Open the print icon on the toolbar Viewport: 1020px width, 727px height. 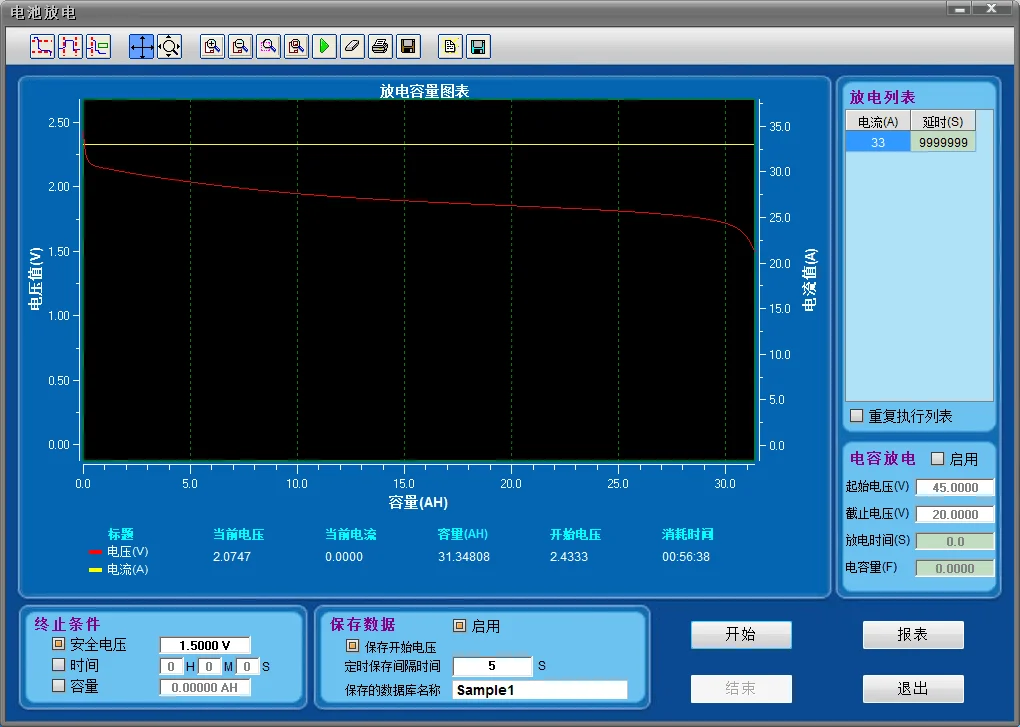coord(379,46)
